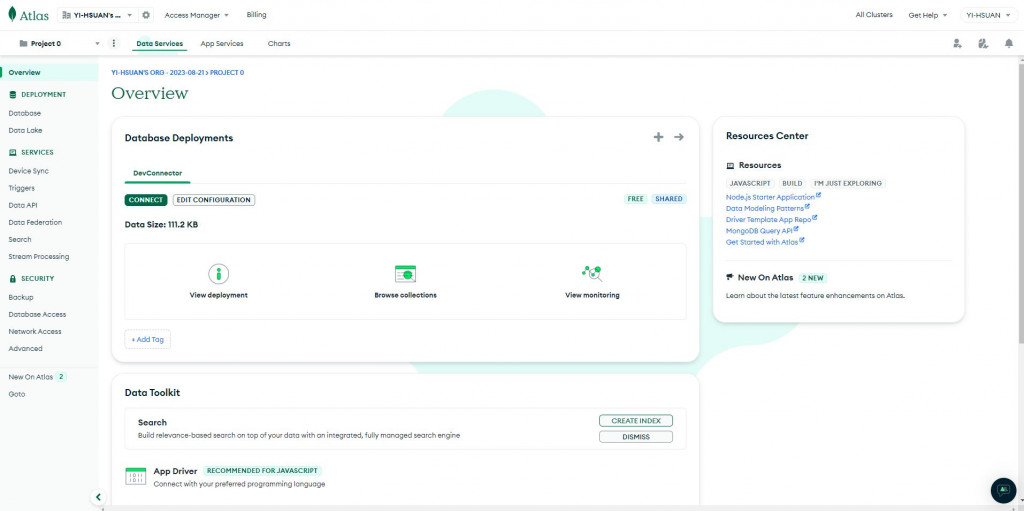Image resolution: width=1024 pixels, height=511 pixels.
Task: Open Network Access in the sidebar
Action: point(35,331)
